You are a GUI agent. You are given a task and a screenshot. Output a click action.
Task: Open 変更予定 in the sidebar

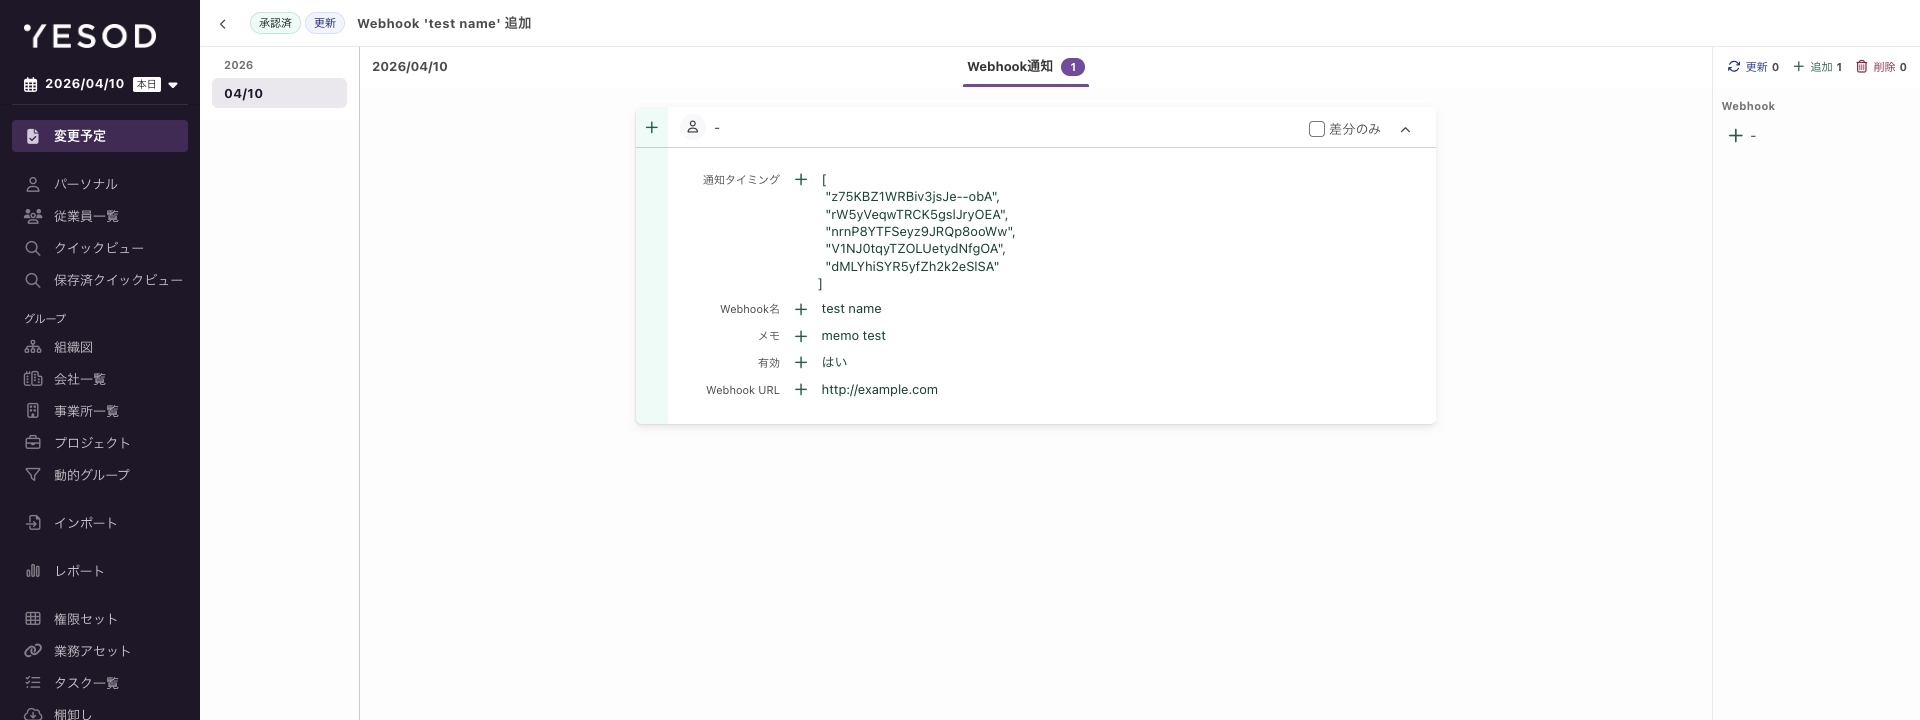point(100,136)
